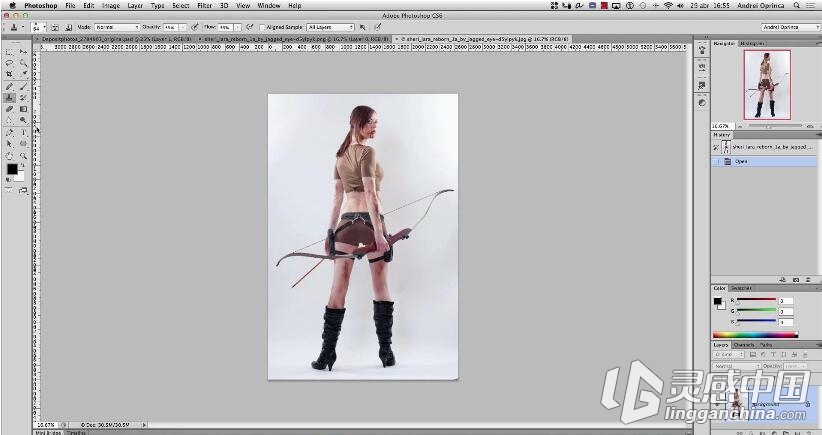Create new snapshot icon in History panel
The width and height of the screenshot is (822, 435).
point(796,280)
